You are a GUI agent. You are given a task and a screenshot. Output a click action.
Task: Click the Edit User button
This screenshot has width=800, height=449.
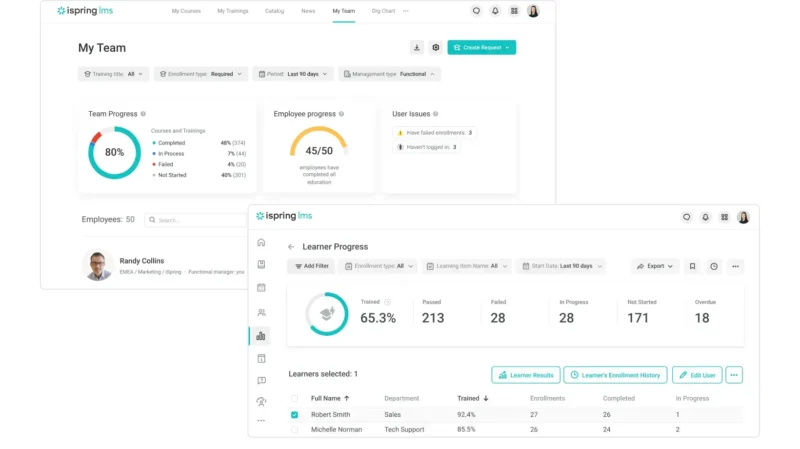pyautogui.click(x=697, y=375)
